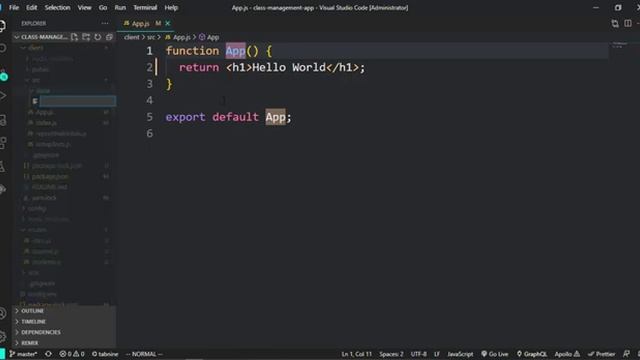
Task: Open the Testing flask view
Action: click(x=3, y=166)
